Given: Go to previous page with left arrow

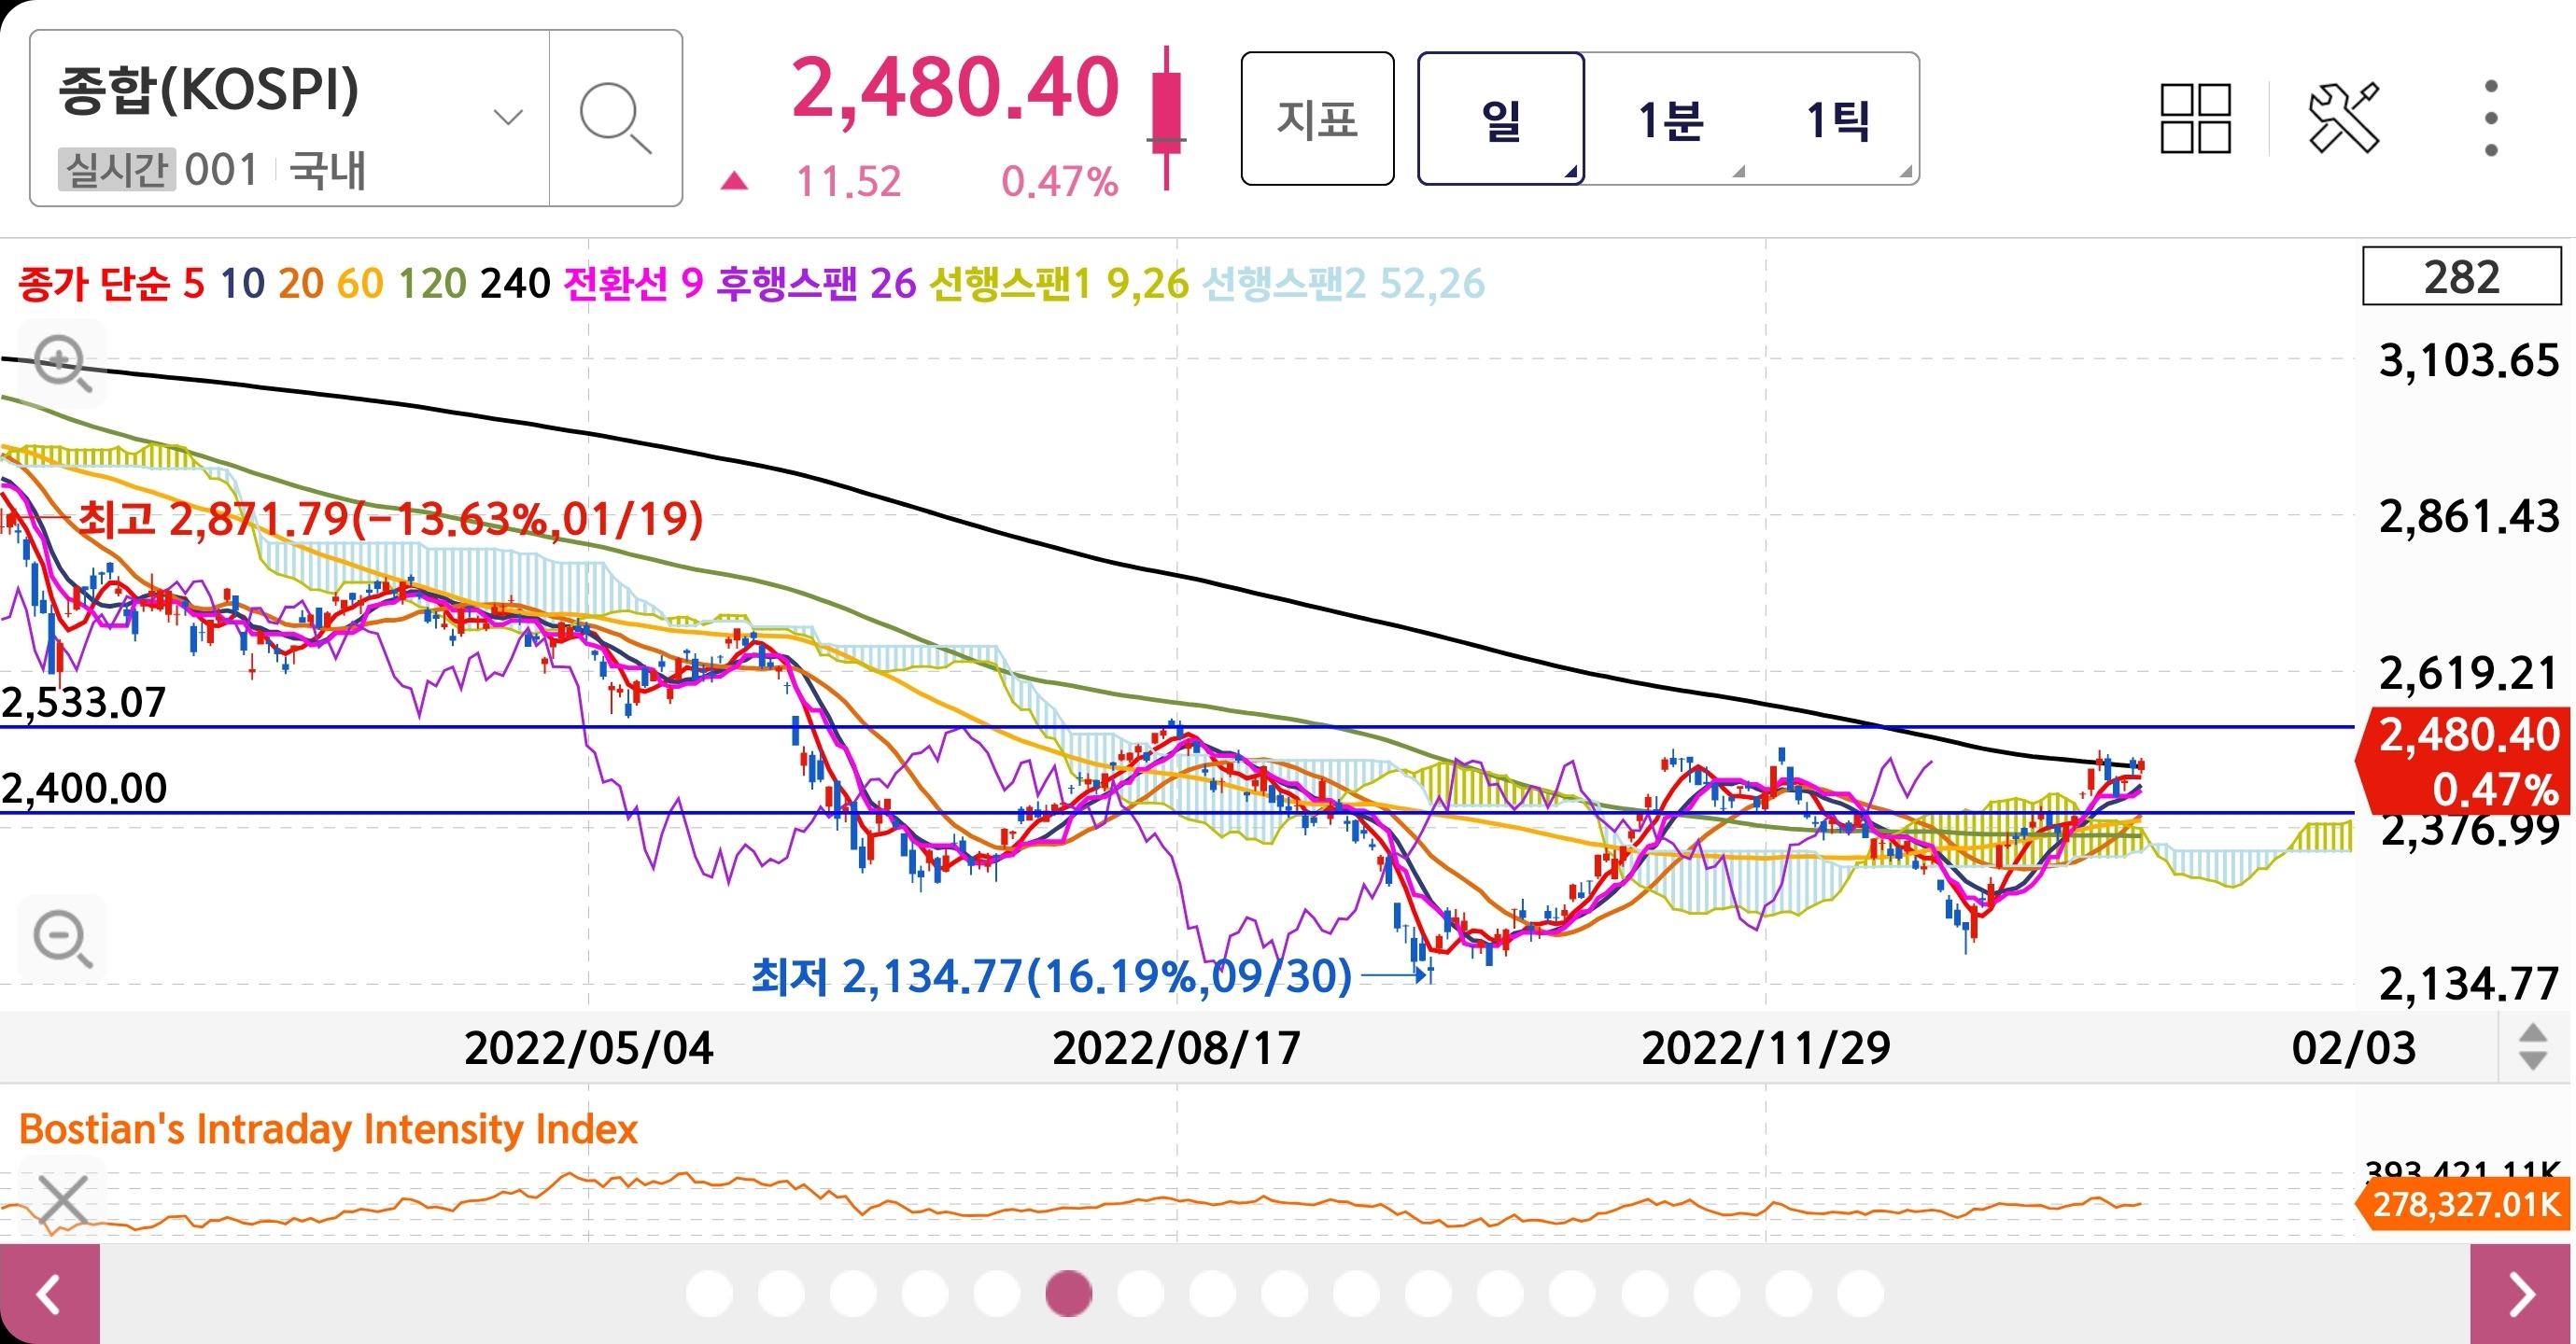Looking at the screenshot, I should pos(49,1294).
